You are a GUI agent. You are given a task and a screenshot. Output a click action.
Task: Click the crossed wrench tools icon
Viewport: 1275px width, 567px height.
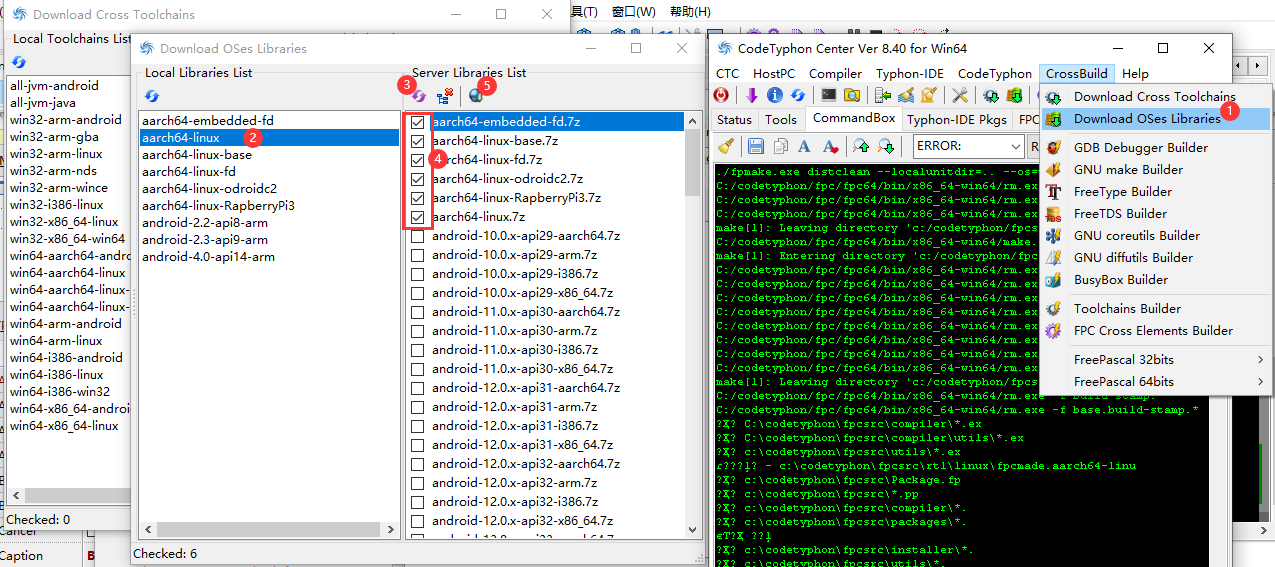960,95
